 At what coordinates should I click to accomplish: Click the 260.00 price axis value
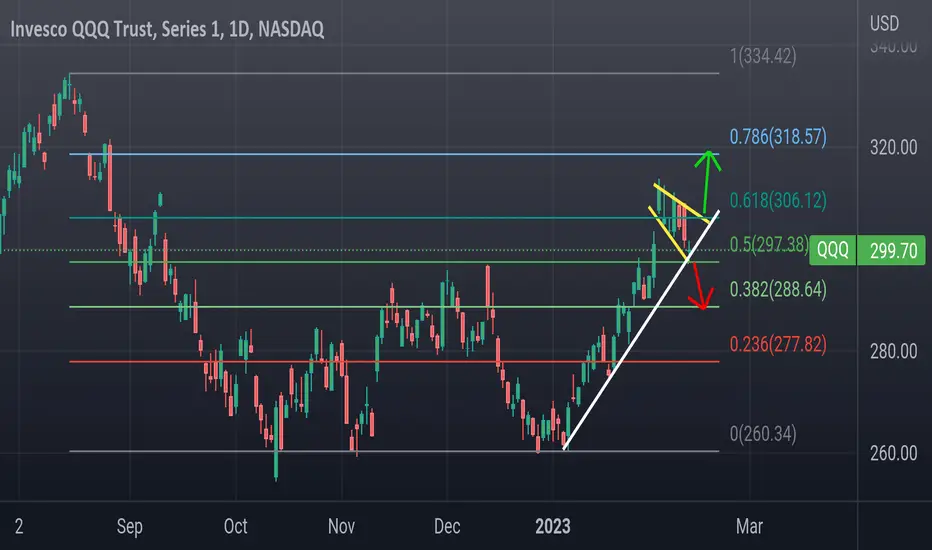click(893, 454)
